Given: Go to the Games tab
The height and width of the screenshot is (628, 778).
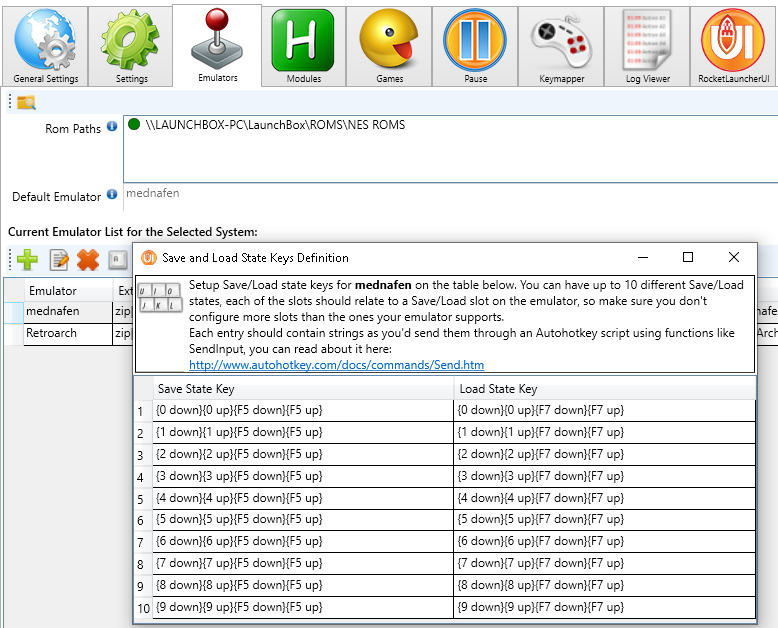Looking at the screenshot, I should (389, 47).
